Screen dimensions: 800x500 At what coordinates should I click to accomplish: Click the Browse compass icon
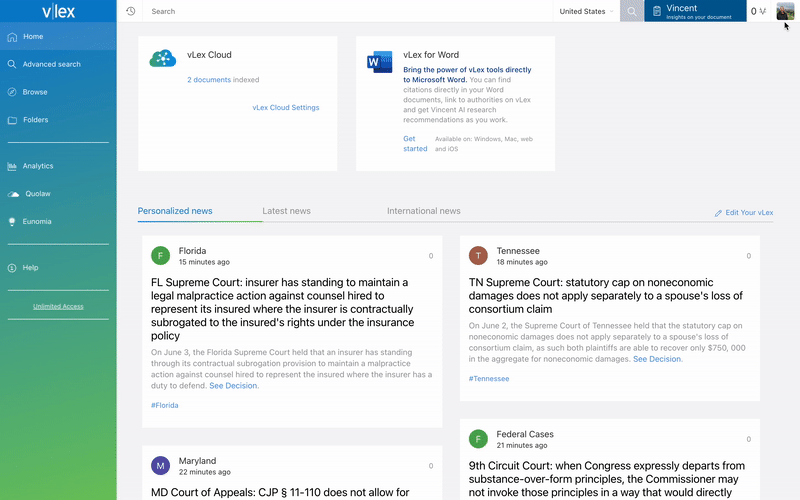12,92
